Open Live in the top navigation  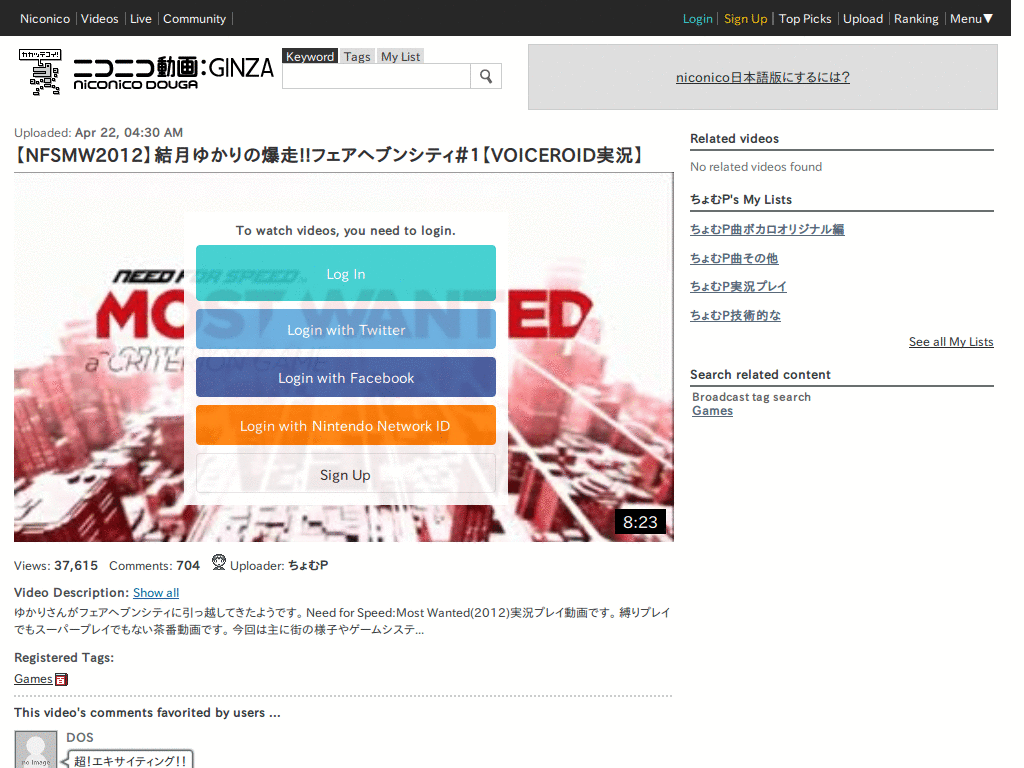141,19
